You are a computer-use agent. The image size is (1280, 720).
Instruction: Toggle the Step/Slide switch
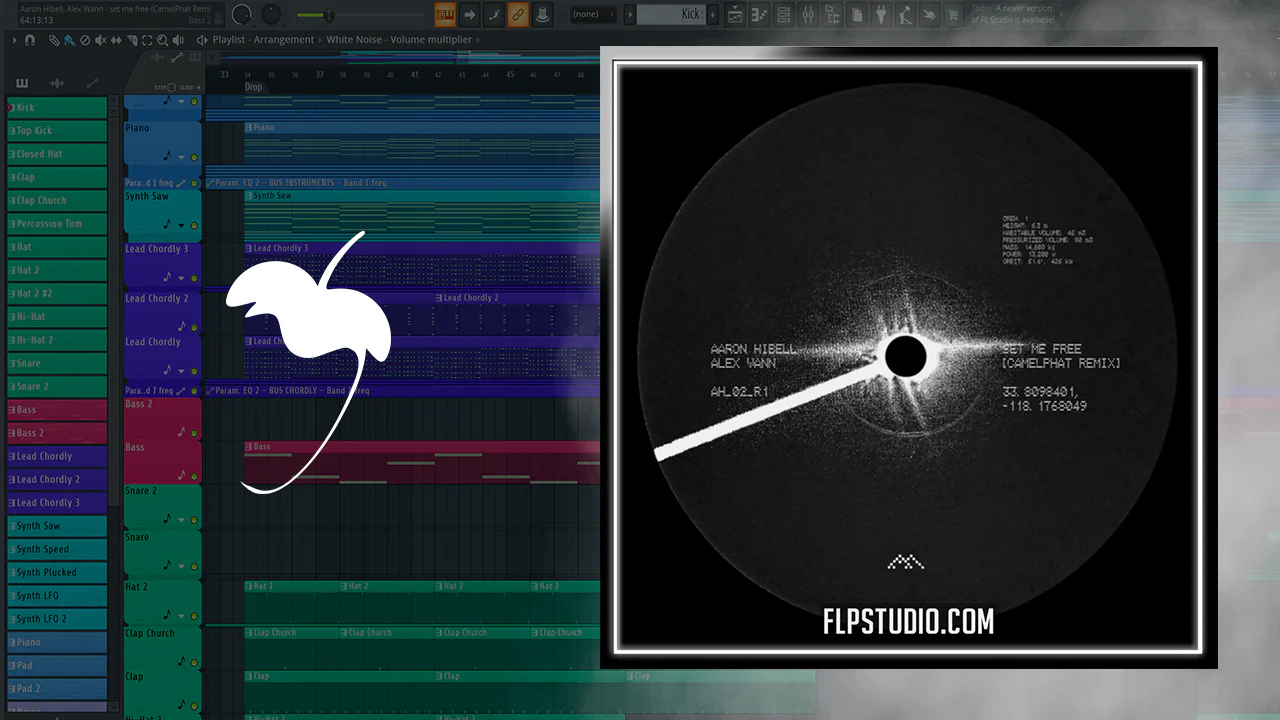171,87
